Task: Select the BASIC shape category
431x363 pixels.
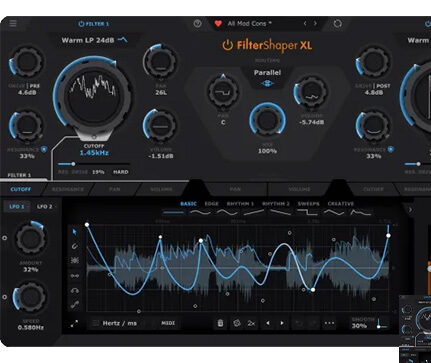Action: click(188, 204)
